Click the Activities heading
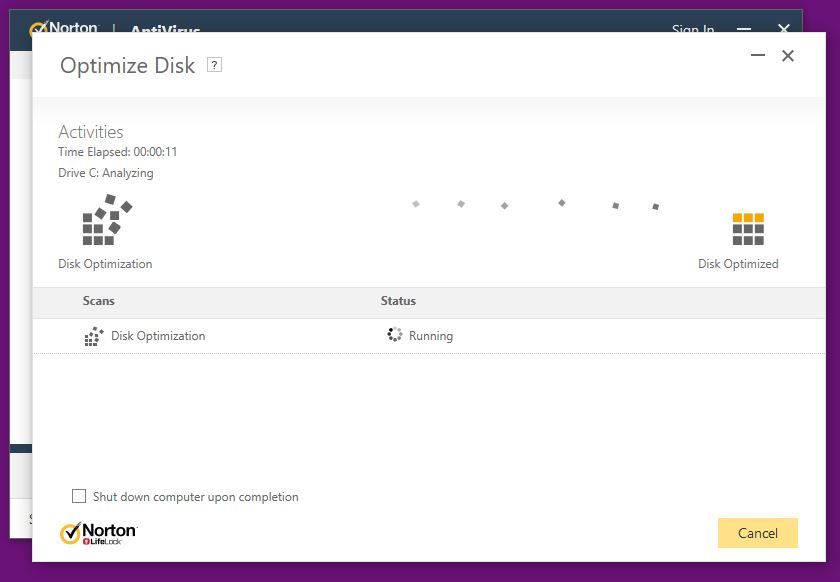 [91, 132]
